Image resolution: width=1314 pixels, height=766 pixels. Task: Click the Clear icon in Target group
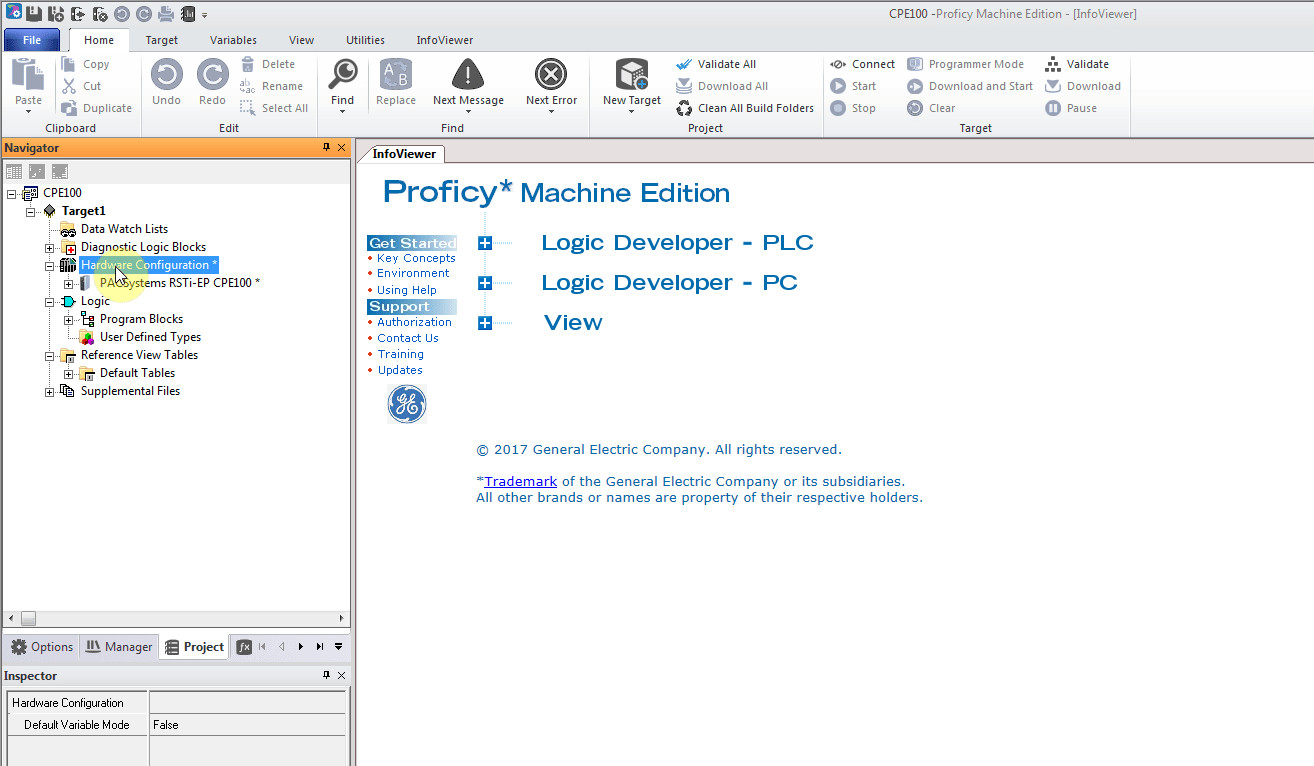915,108
